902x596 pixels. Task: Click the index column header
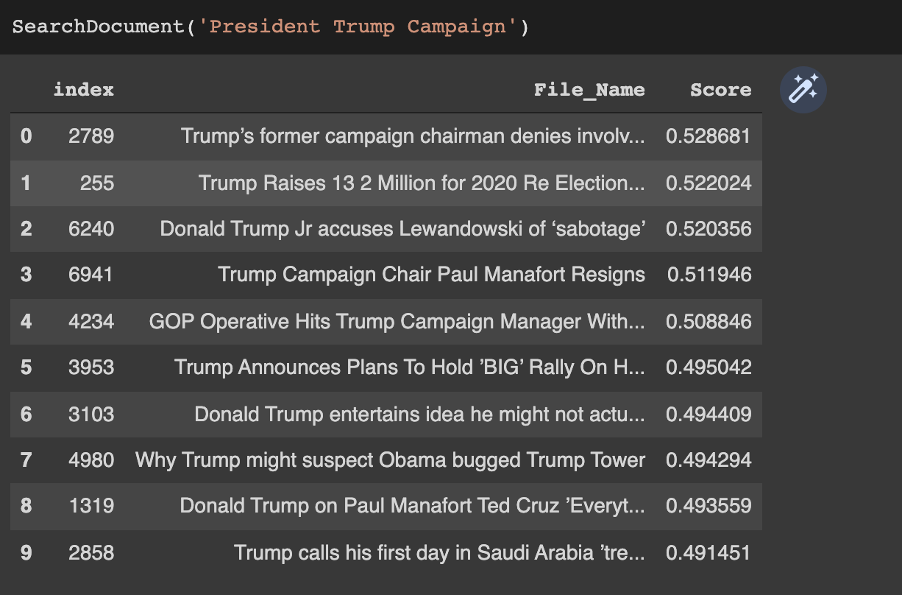click(84, 90)
